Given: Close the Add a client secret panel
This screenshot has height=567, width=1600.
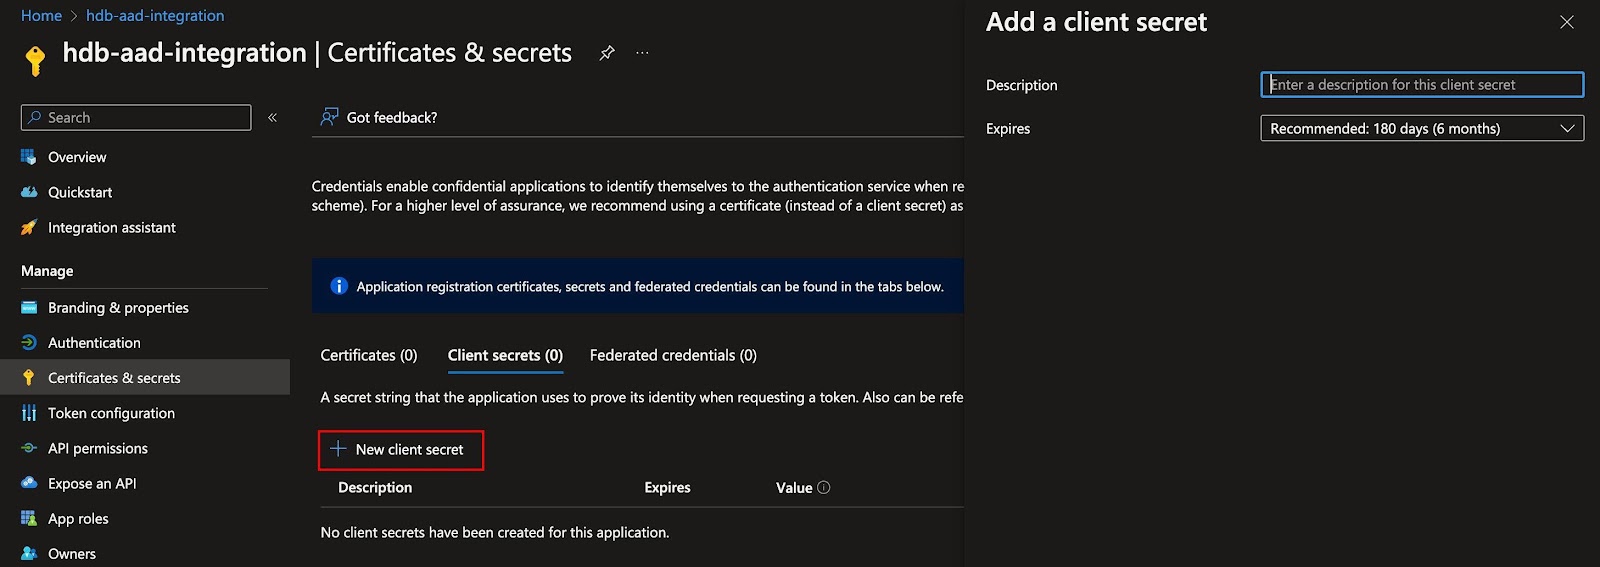Looking at the screenshot, I should pyautogui.click(x=1566, y=22).
